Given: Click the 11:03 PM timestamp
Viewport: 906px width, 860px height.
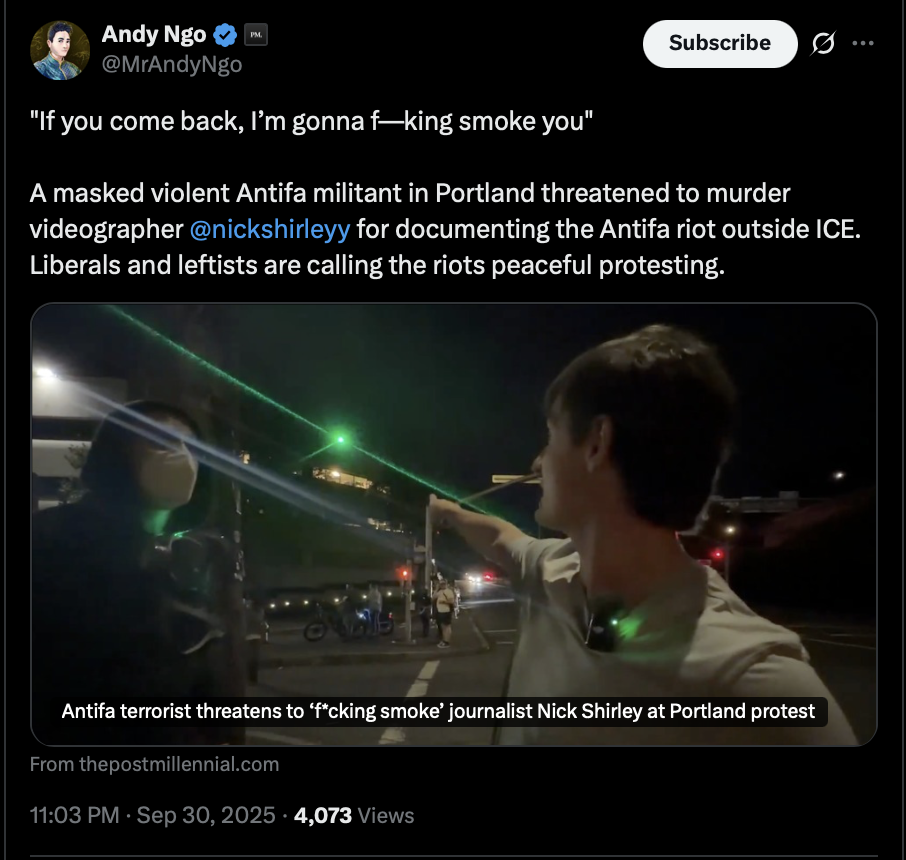Looking at the screenshot, I should pos(76,815).
